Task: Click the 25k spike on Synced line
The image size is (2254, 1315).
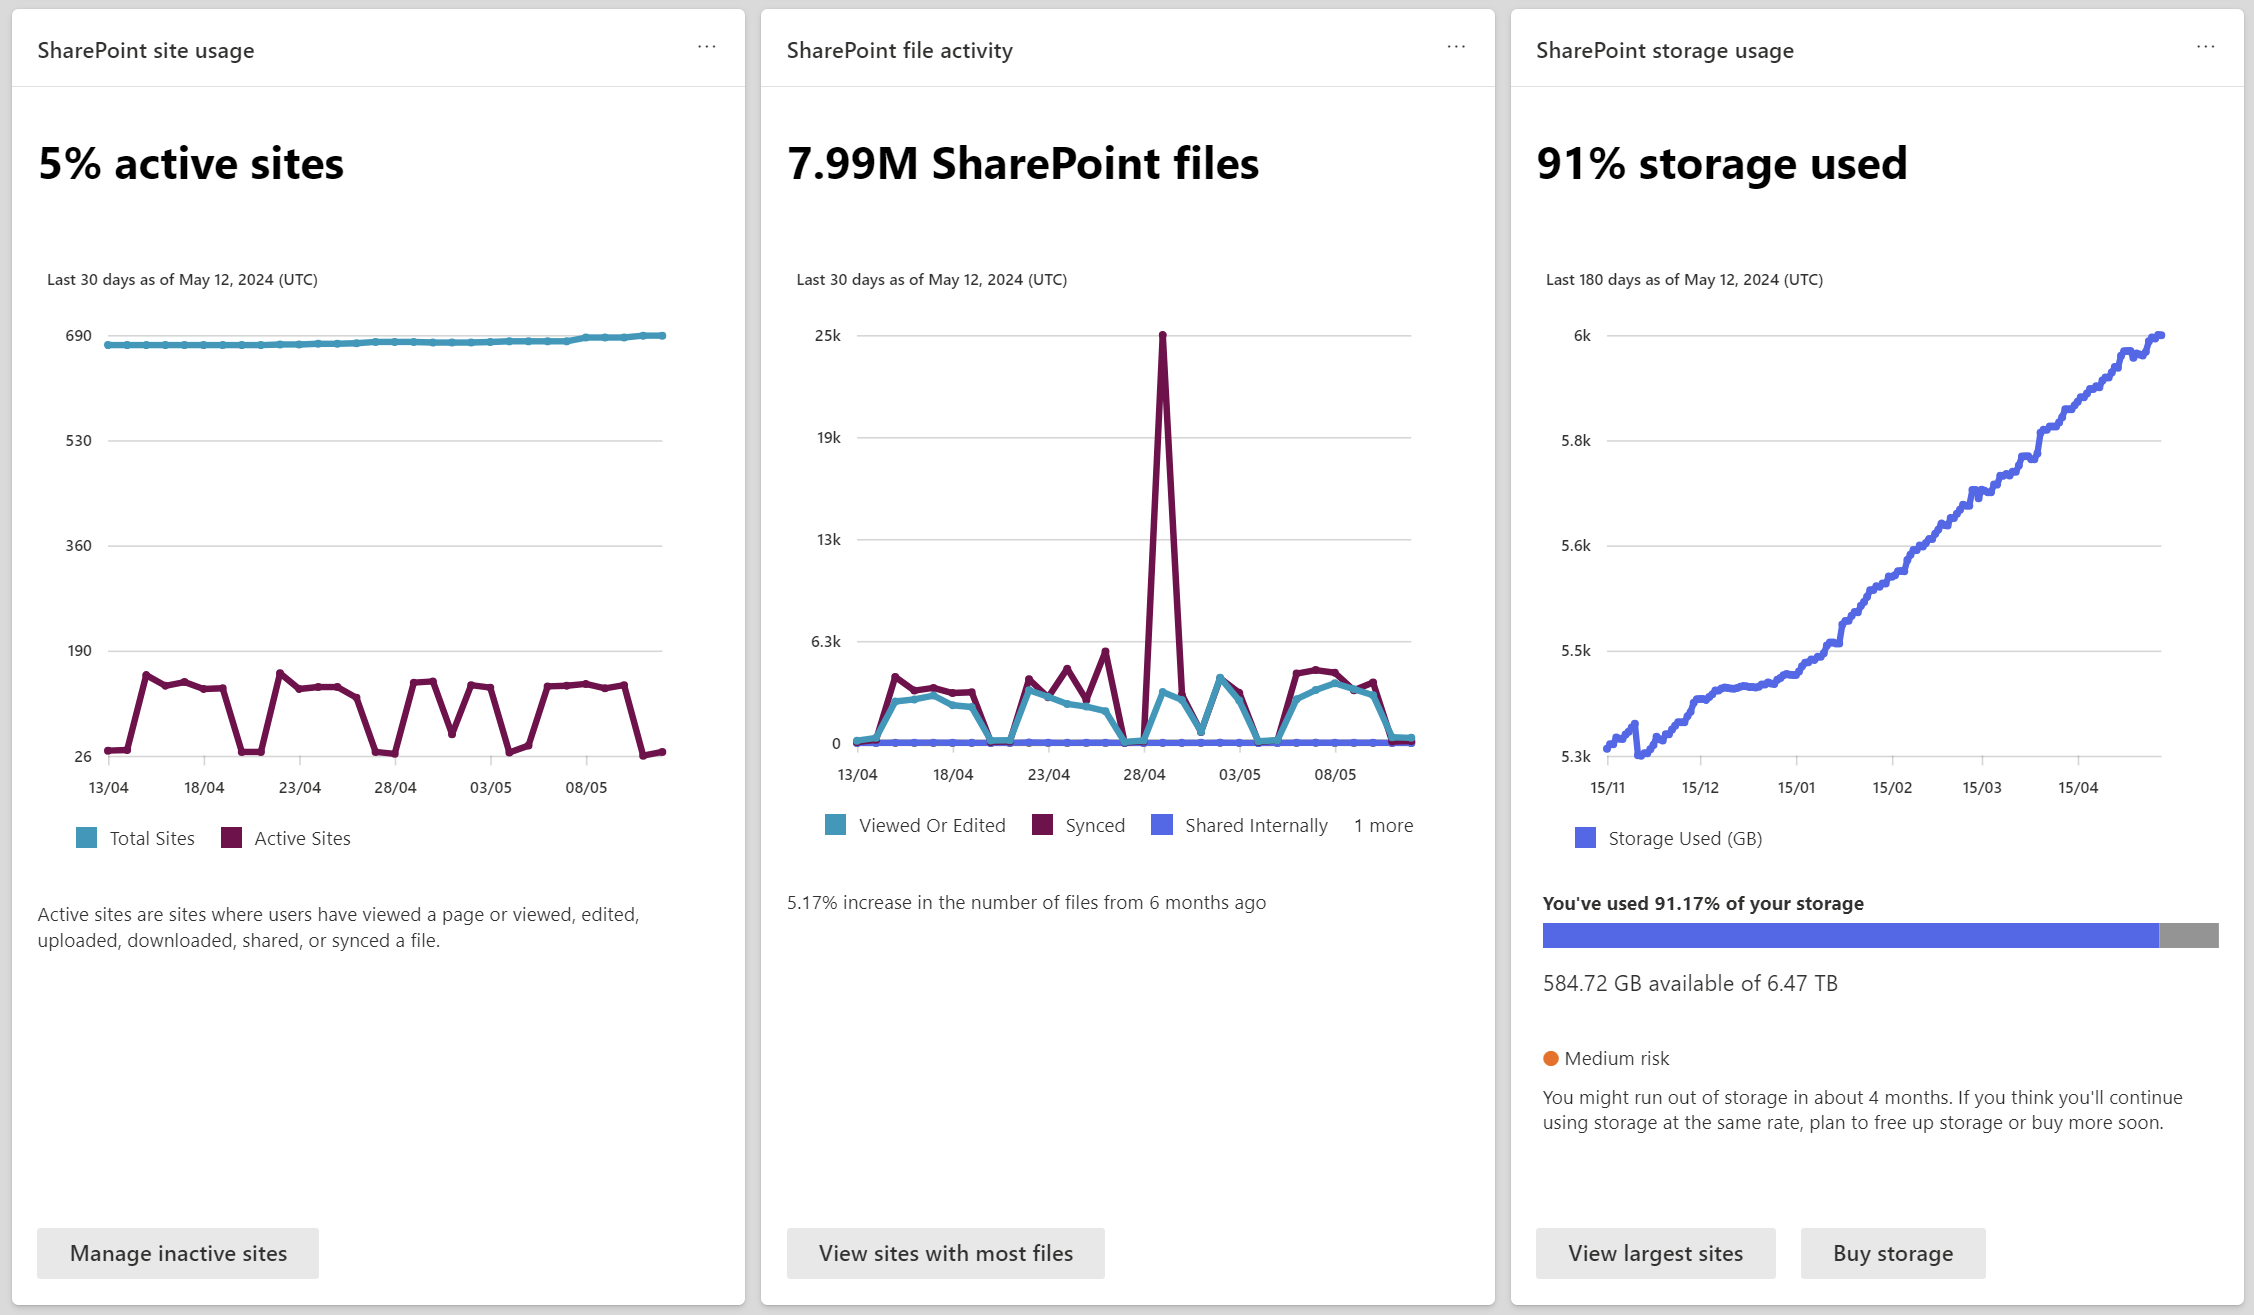Action: (x=1162, y=336)
